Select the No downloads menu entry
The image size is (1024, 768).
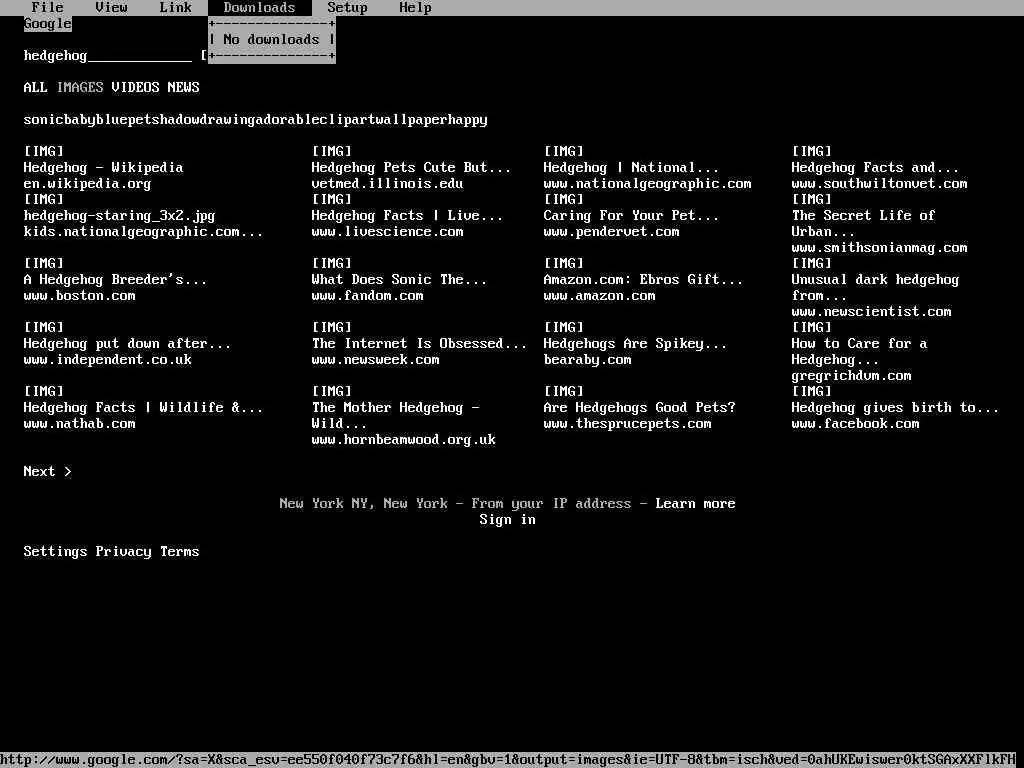tap(271, 40)
